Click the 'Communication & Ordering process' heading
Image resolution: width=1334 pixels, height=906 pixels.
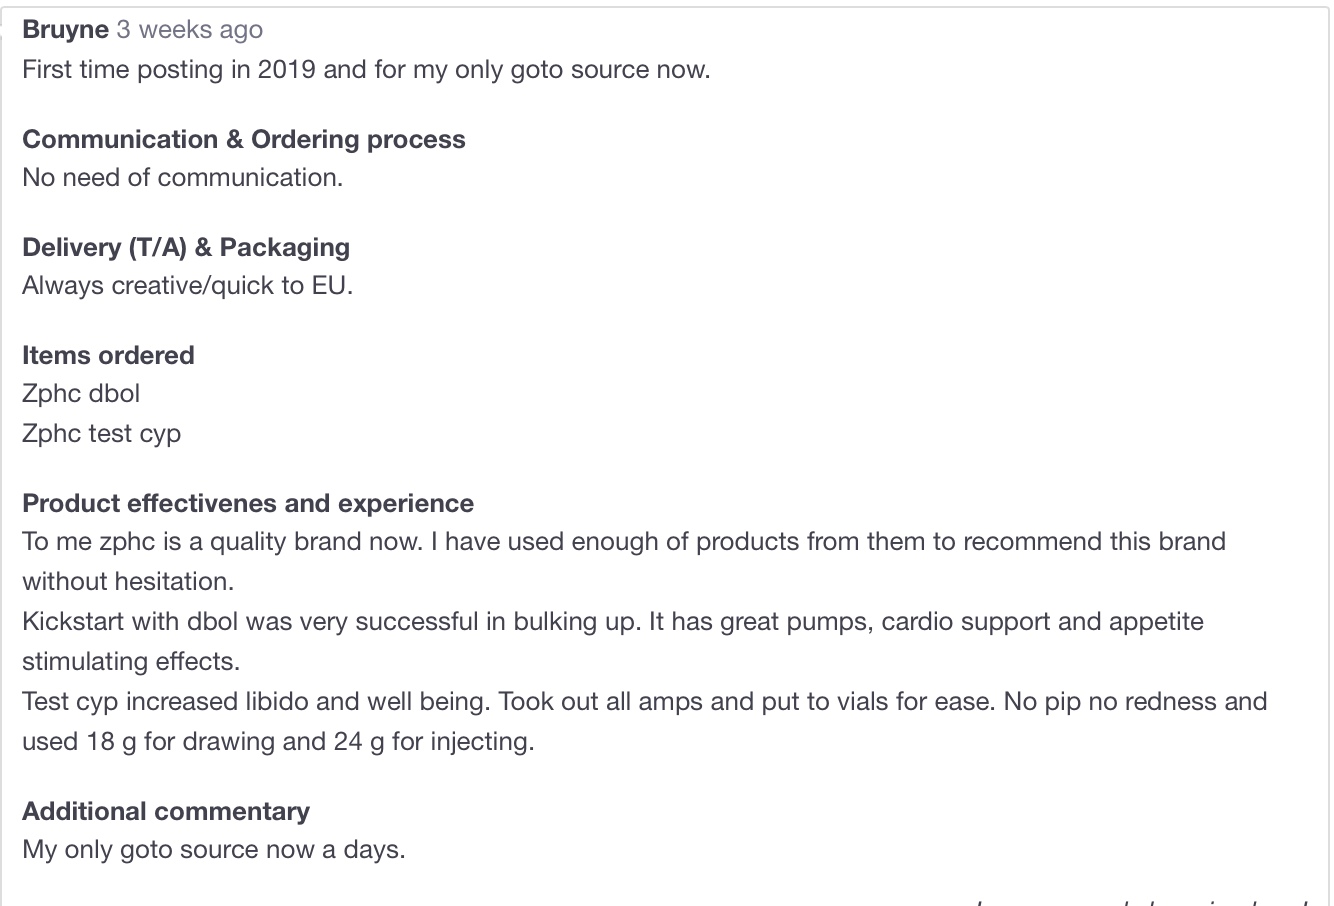(243, 139)
